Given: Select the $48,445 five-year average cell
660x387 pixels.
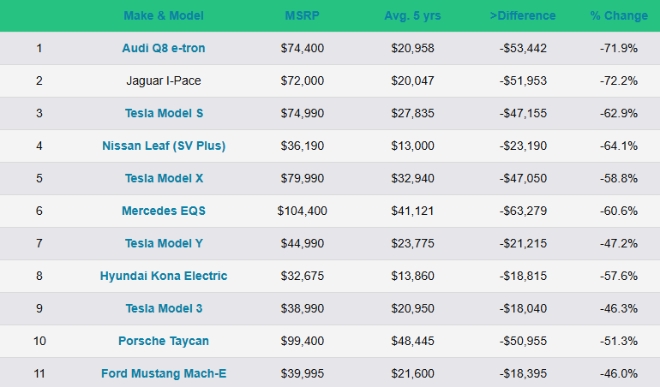Looking at the screenshot, I should tap(412, 341).
